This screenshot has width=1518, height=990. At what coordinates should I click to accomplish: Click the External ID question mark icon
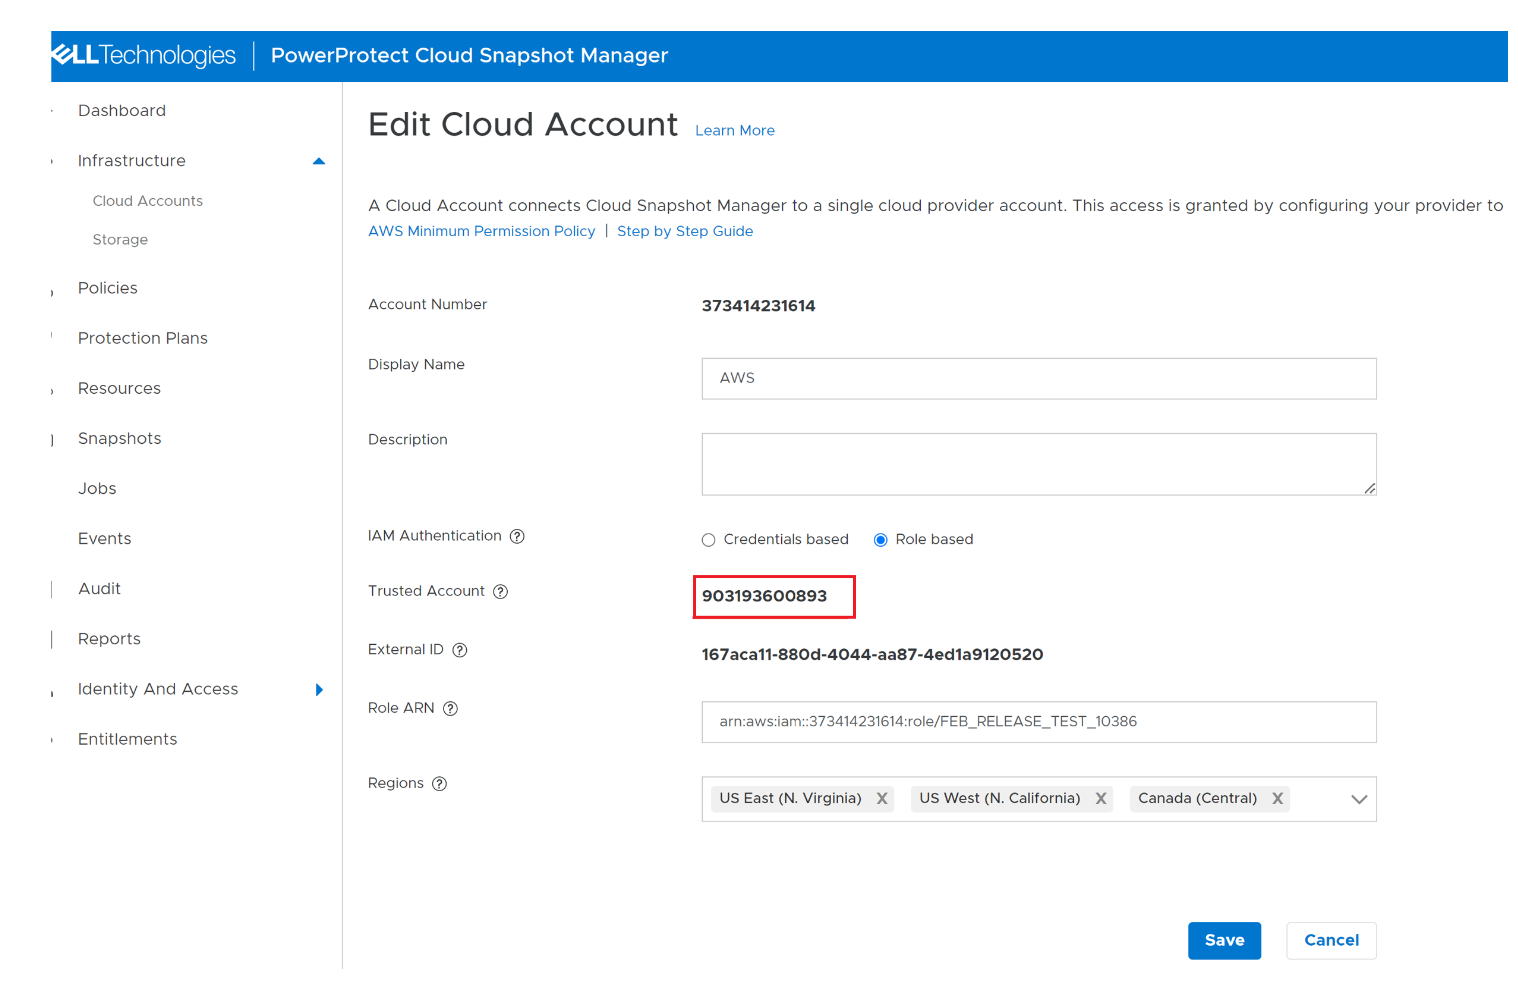pos(459,650)
